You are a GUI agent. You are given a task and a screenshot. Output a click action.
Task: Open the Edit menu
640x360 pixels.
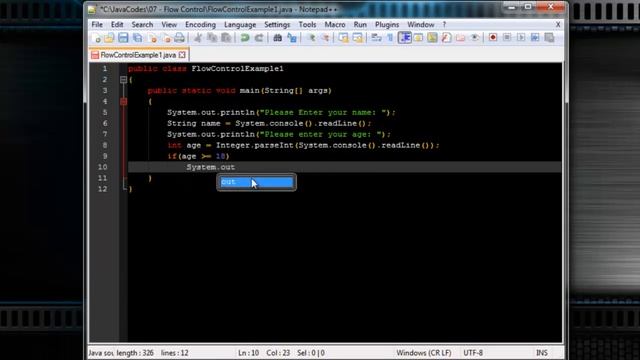pos(117,24)
